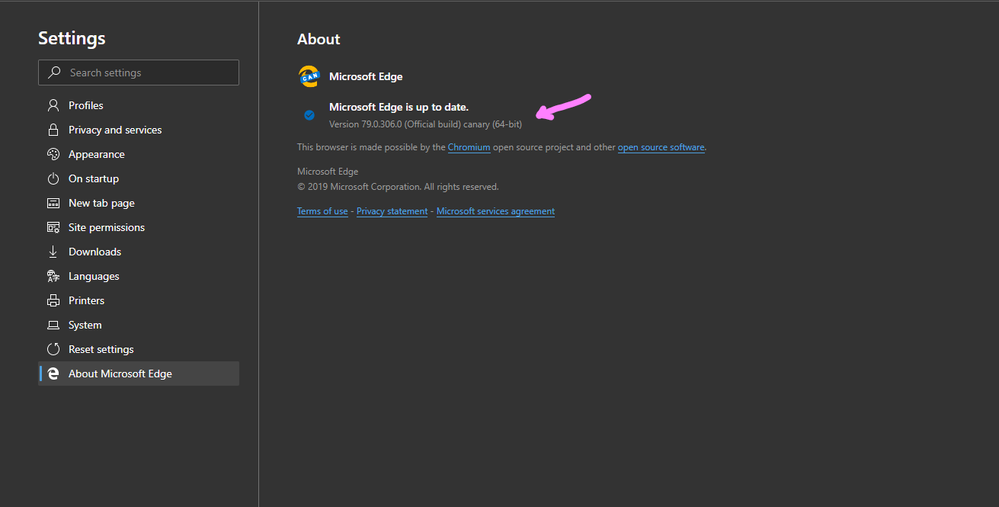Open the open source software link
Viewport: 999px width, 507px height.
(x=661, y=147)
